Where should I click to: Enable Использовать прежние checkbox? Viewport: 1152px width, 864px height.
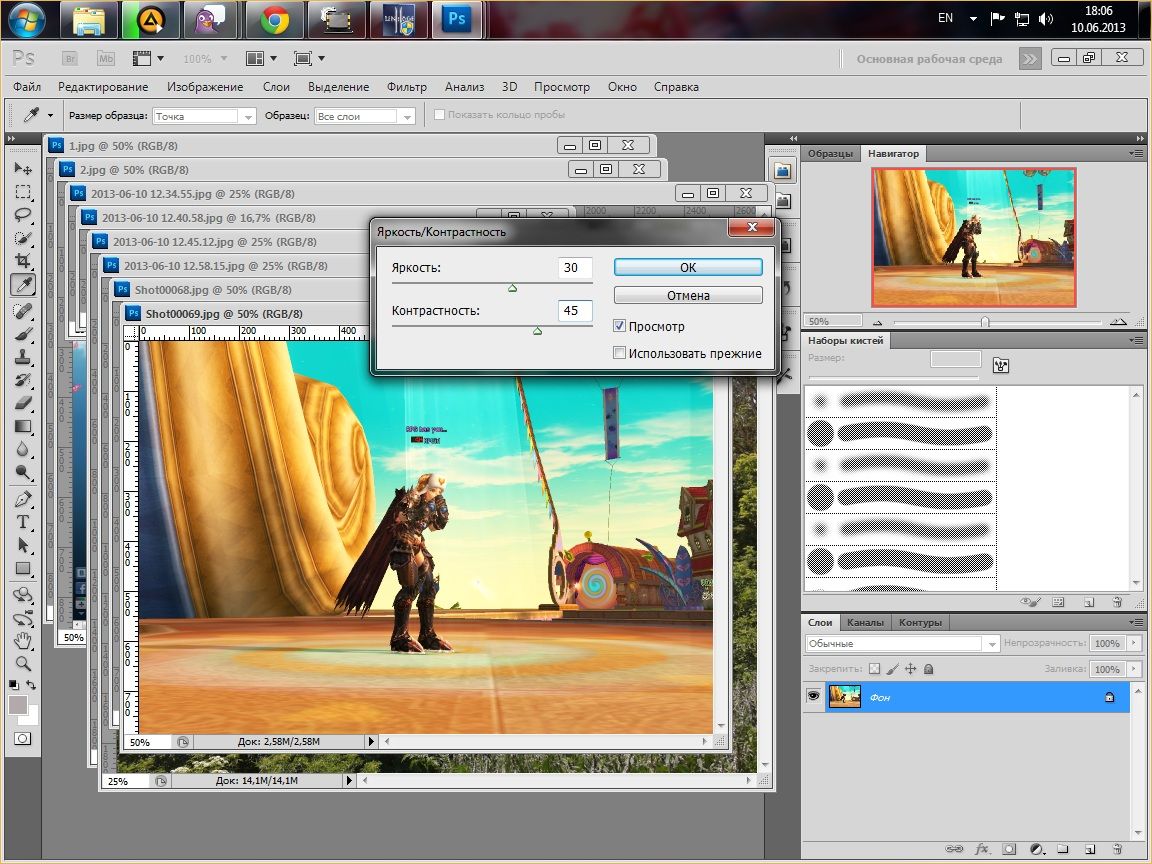point(619,353)
